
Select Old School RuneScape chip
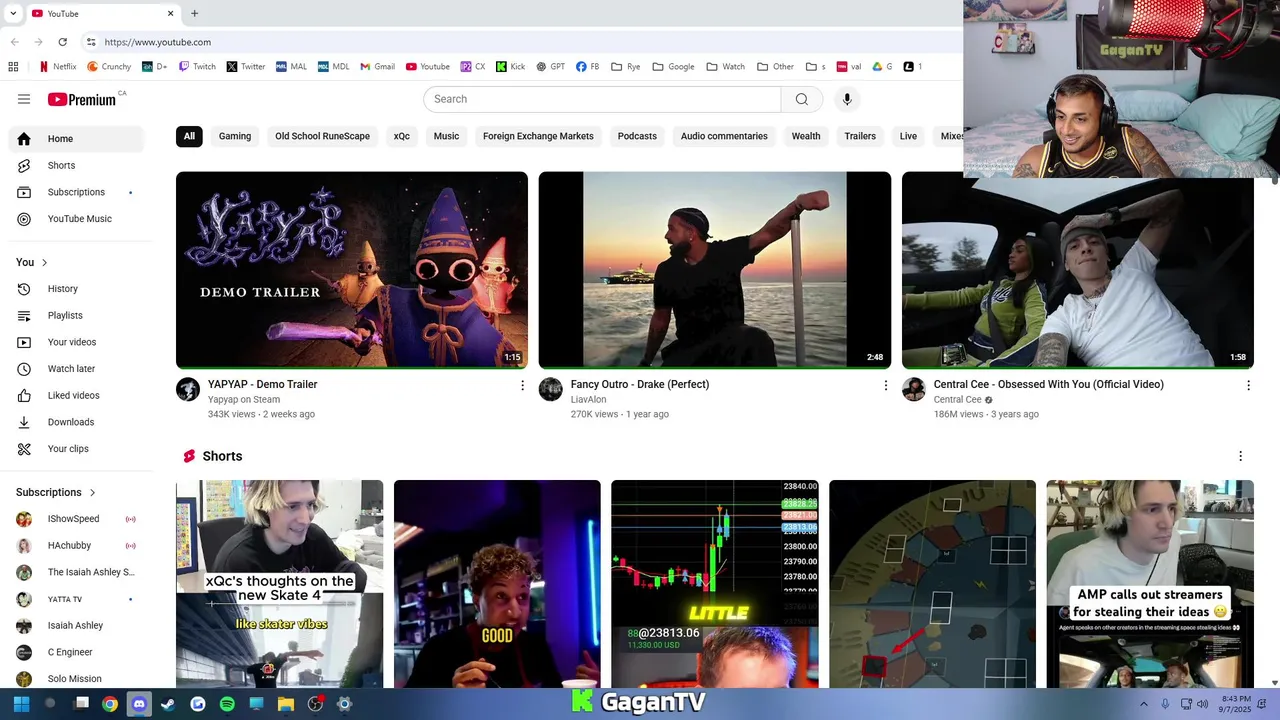pos(322,136)
